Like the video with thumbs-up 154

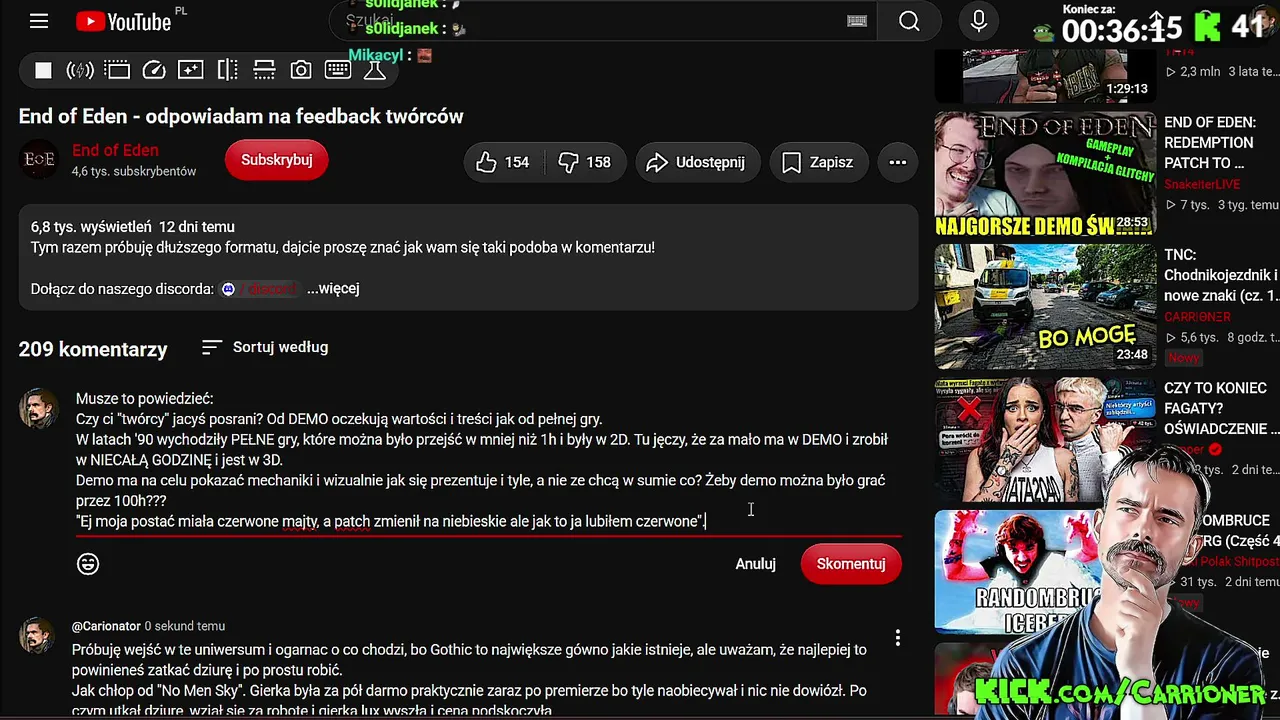coord(503,162)
